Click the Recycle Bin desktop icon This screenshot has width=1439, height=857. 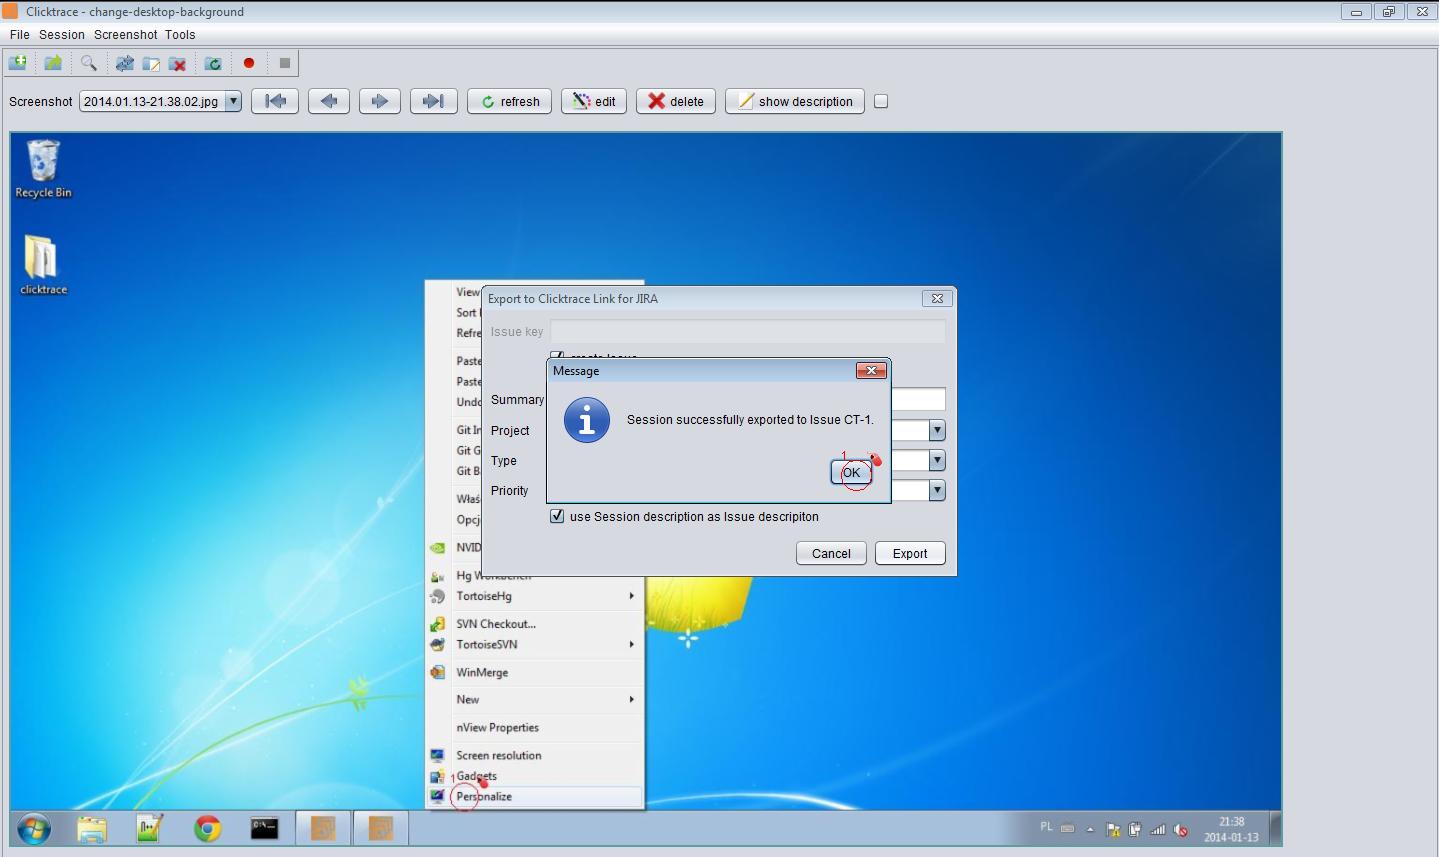[43, 169]
